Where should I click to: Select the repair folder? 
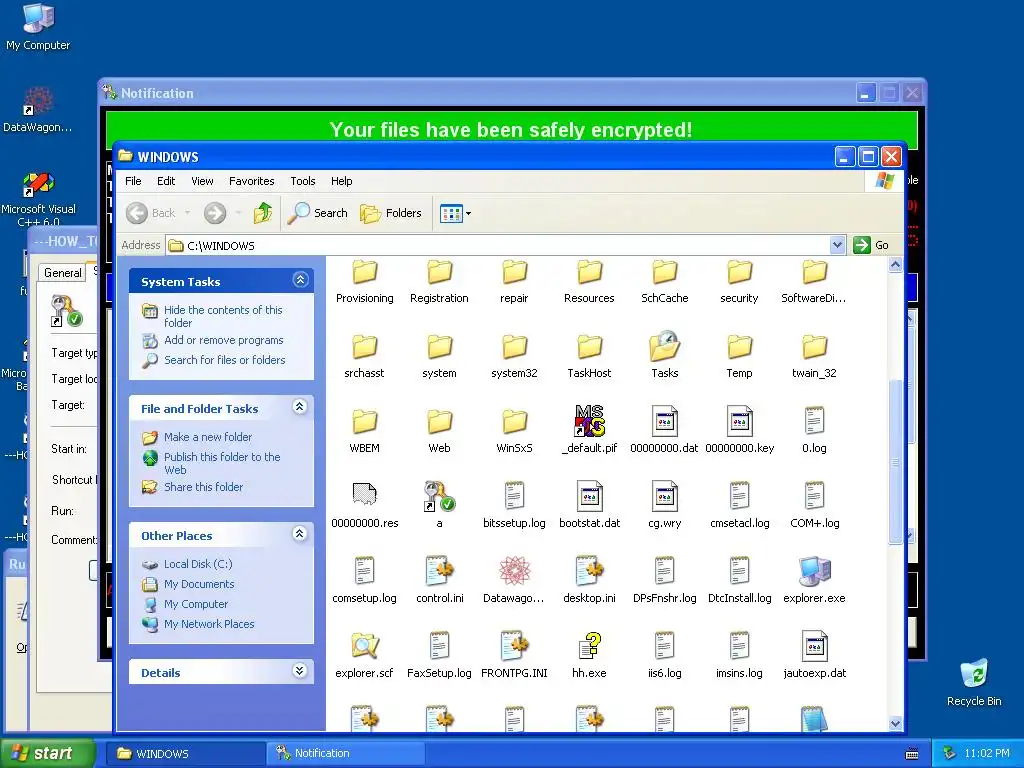[x=514, y=282]
